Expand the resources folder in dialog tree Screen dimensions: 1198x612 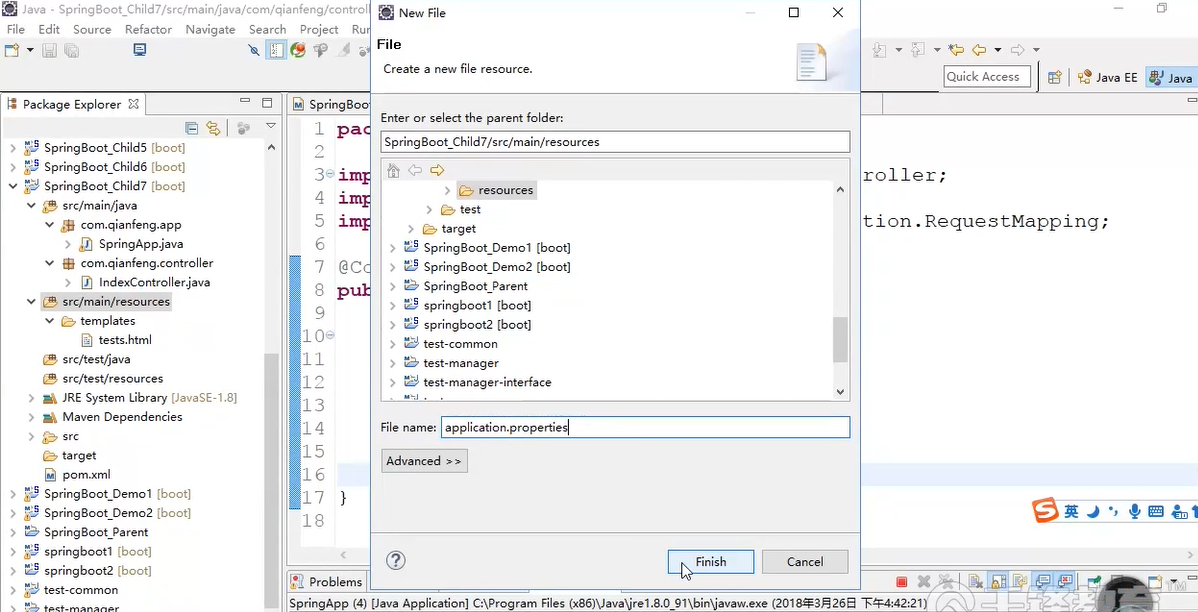(x=448, y=190)
